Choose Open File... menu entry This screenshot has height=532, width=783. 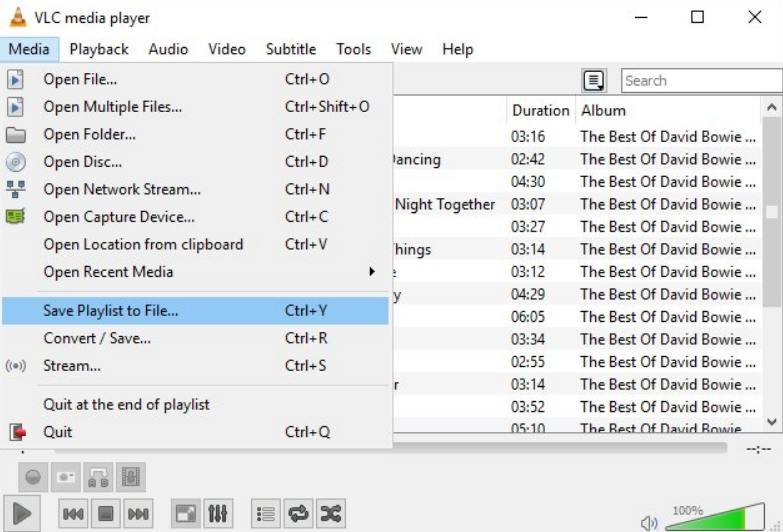pyautogui.click(x=195, y=79)
